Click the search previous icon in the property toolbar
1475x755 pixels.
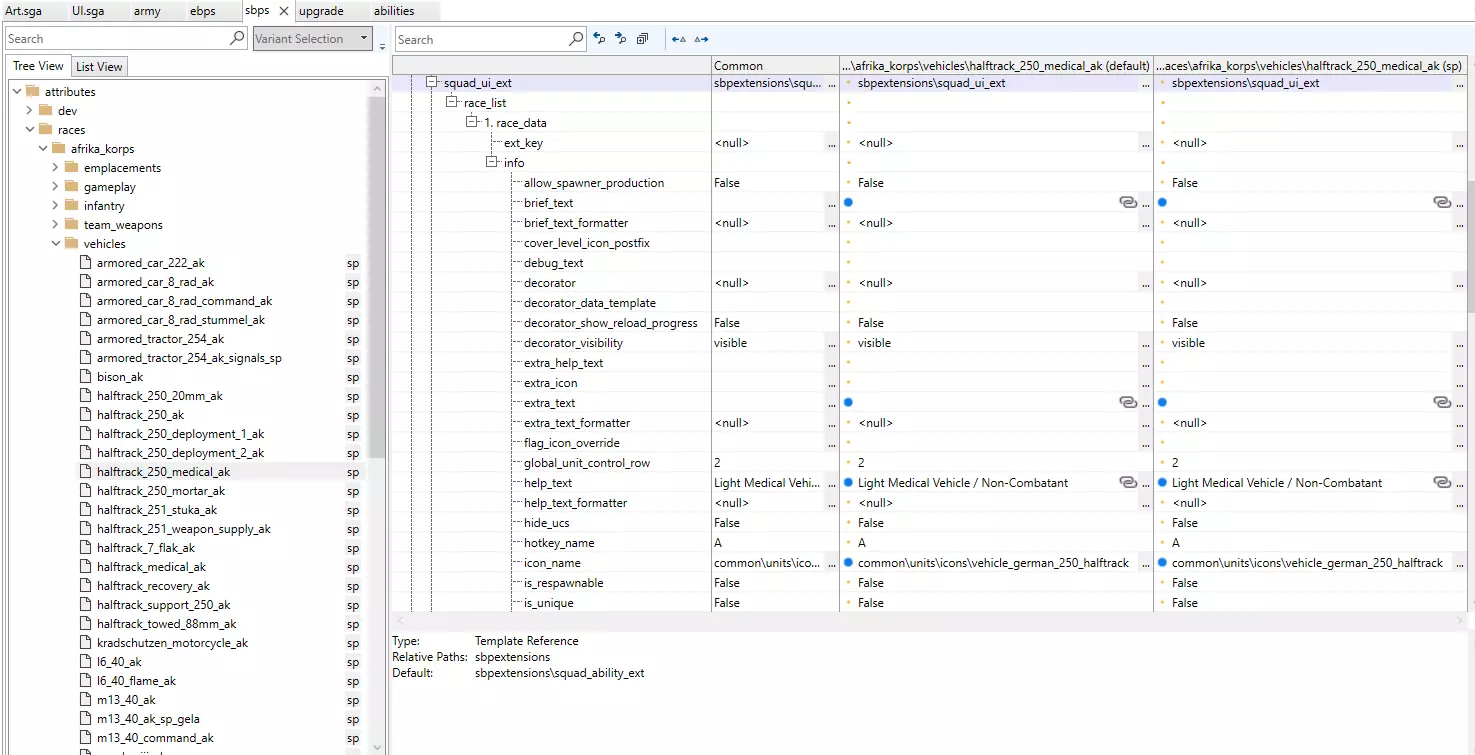tap(599, 39)
